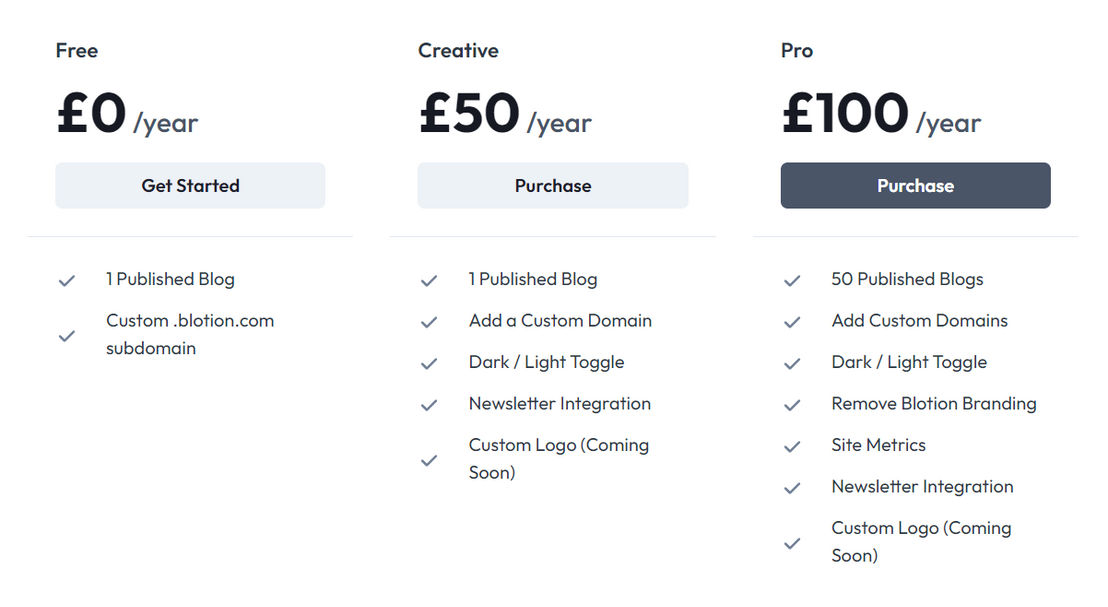Click Creative plan Dark / Light Toggle checkmark

click(429, 363)
